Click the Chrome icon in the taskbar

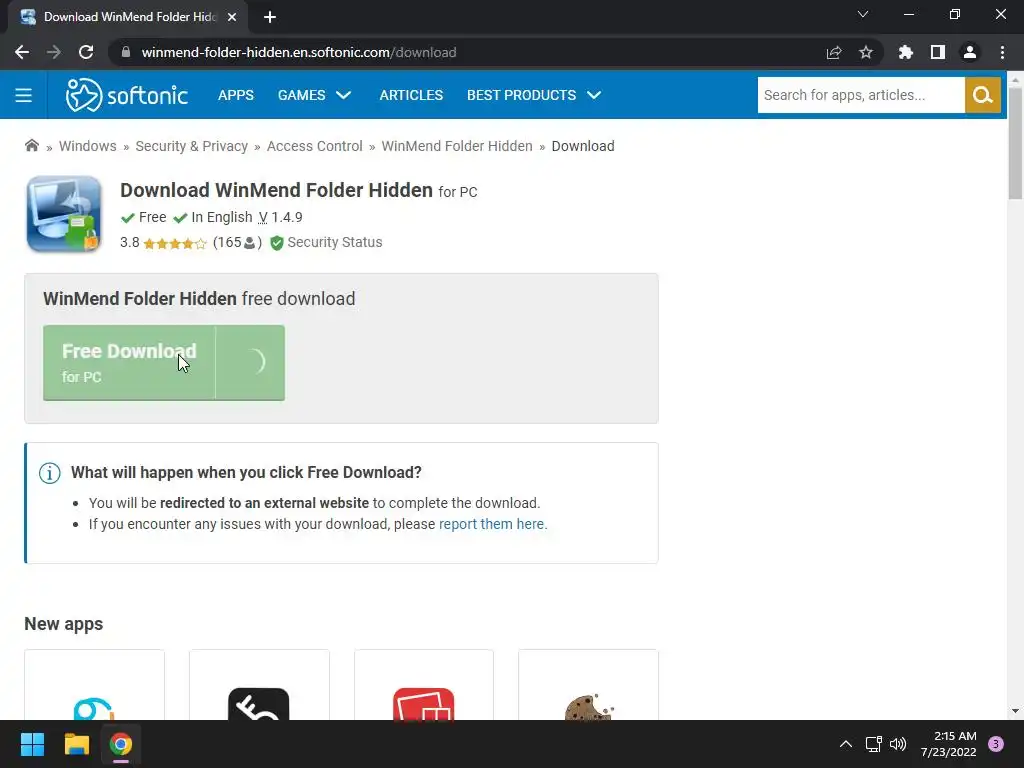pyautogui.click(x=121, y=744)
